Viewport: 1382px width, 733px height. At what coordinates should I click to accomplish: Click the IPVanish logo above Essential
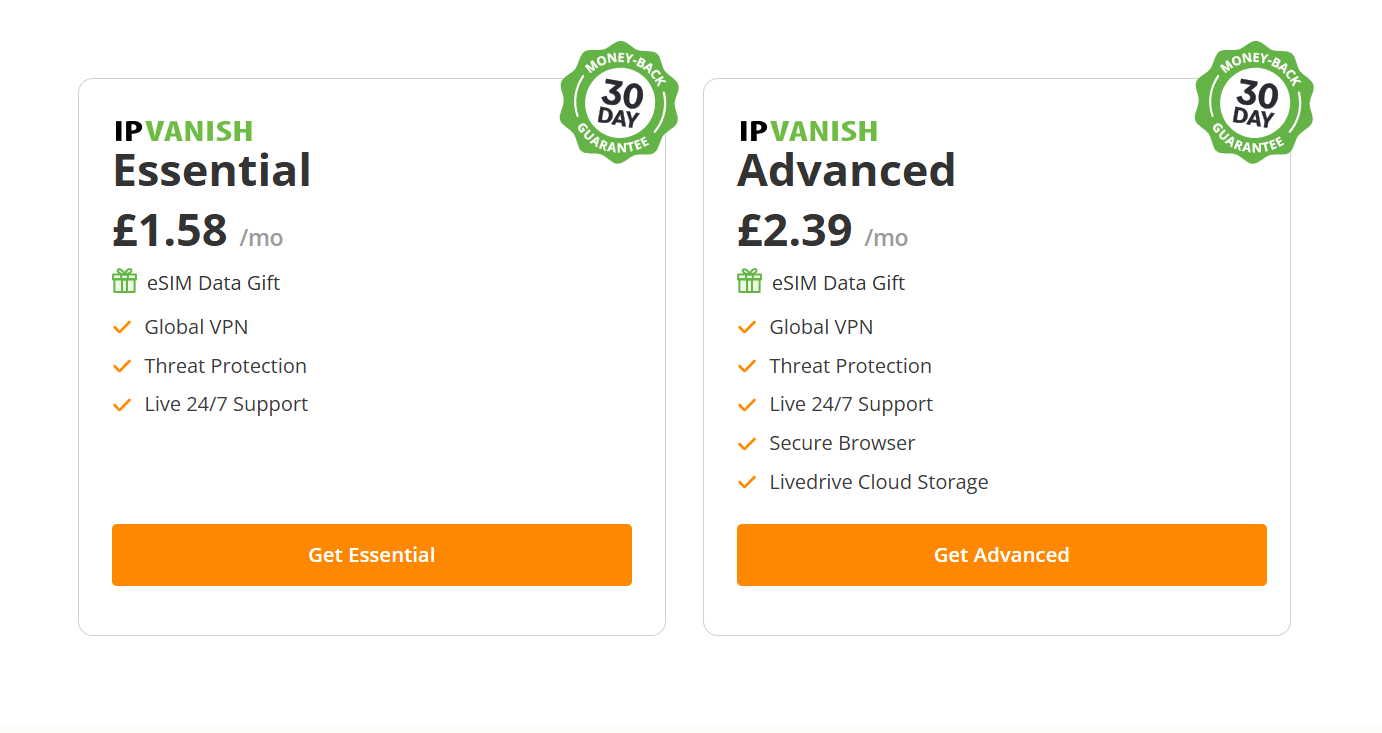[x=183, y=131]
